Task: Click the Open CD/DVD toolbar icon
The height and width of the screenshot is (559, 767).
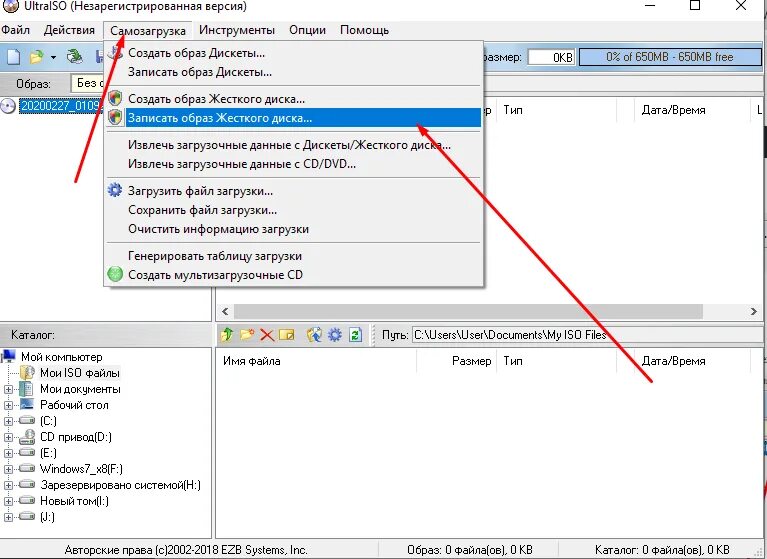Action: (x=75, y=57)
